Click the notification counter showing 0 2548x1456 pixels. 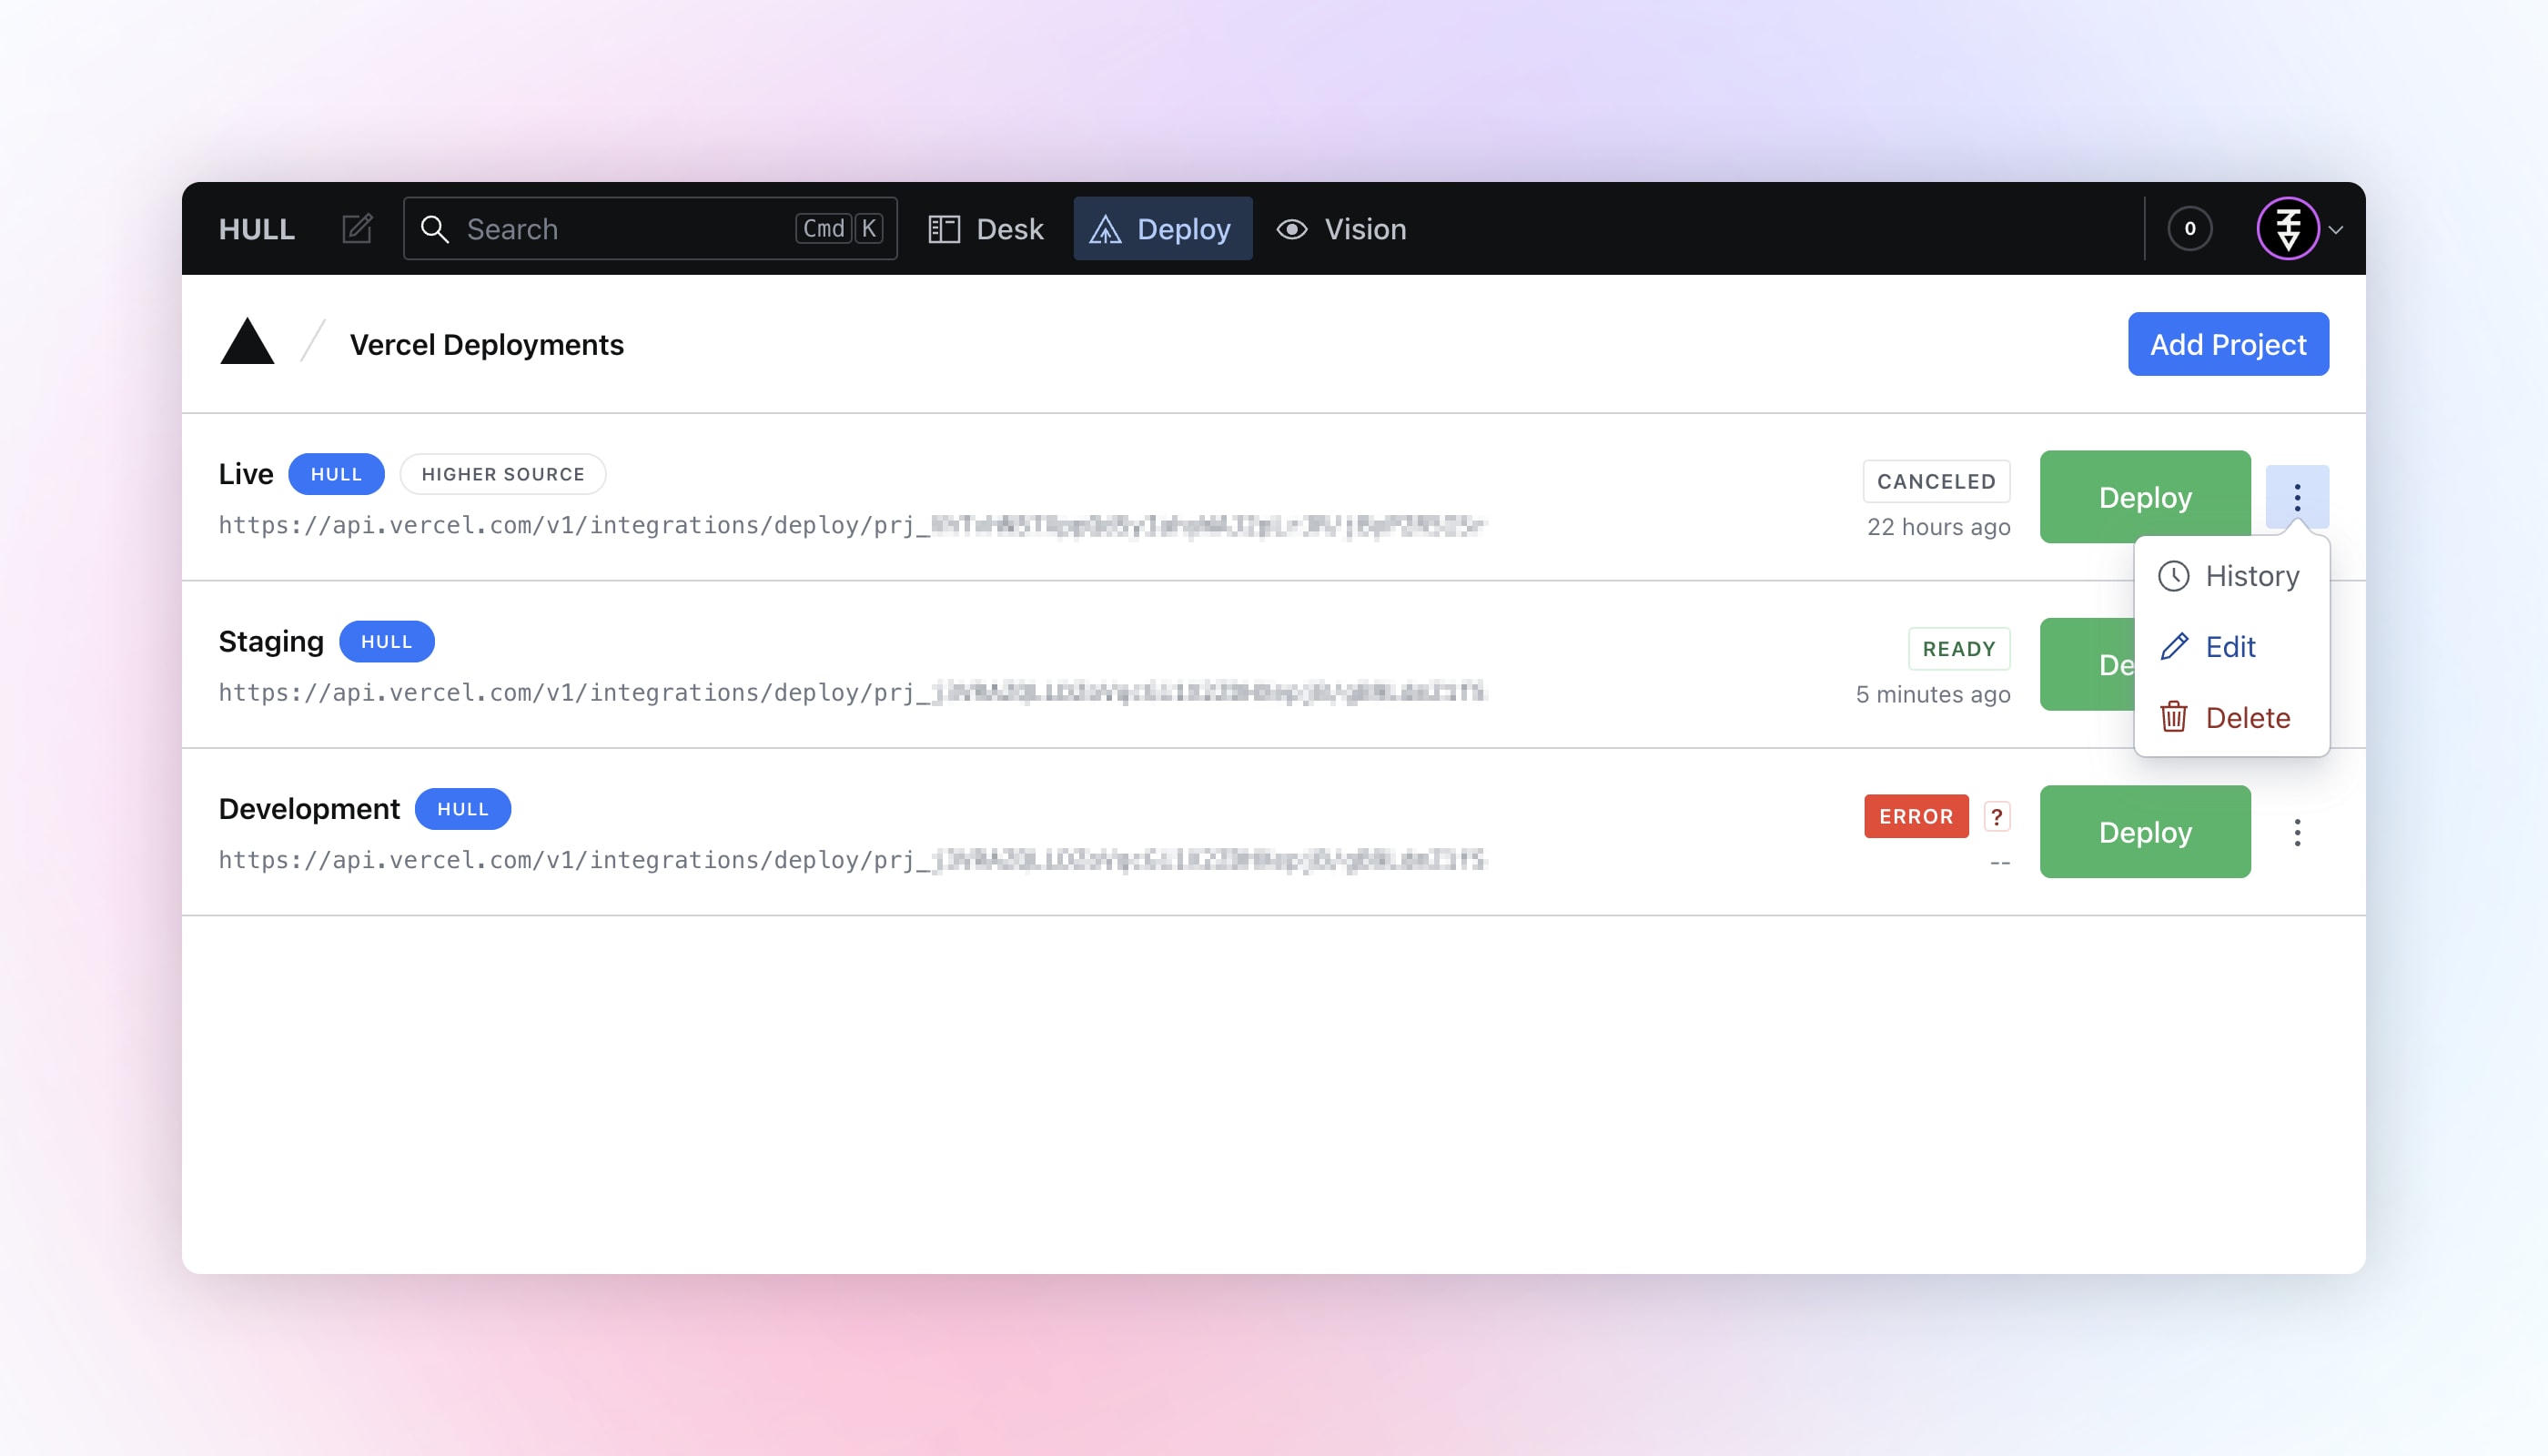[2190, 229]
